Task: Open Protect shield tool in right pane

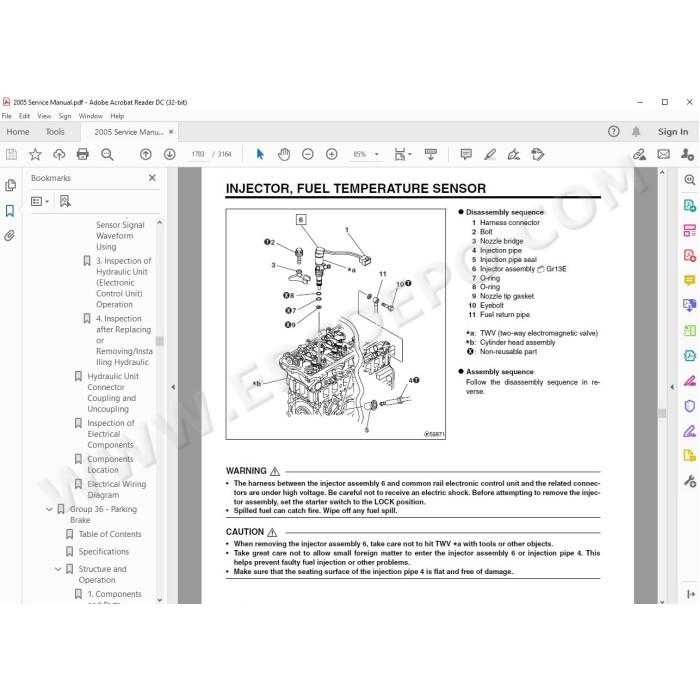Action: [689, 406]
